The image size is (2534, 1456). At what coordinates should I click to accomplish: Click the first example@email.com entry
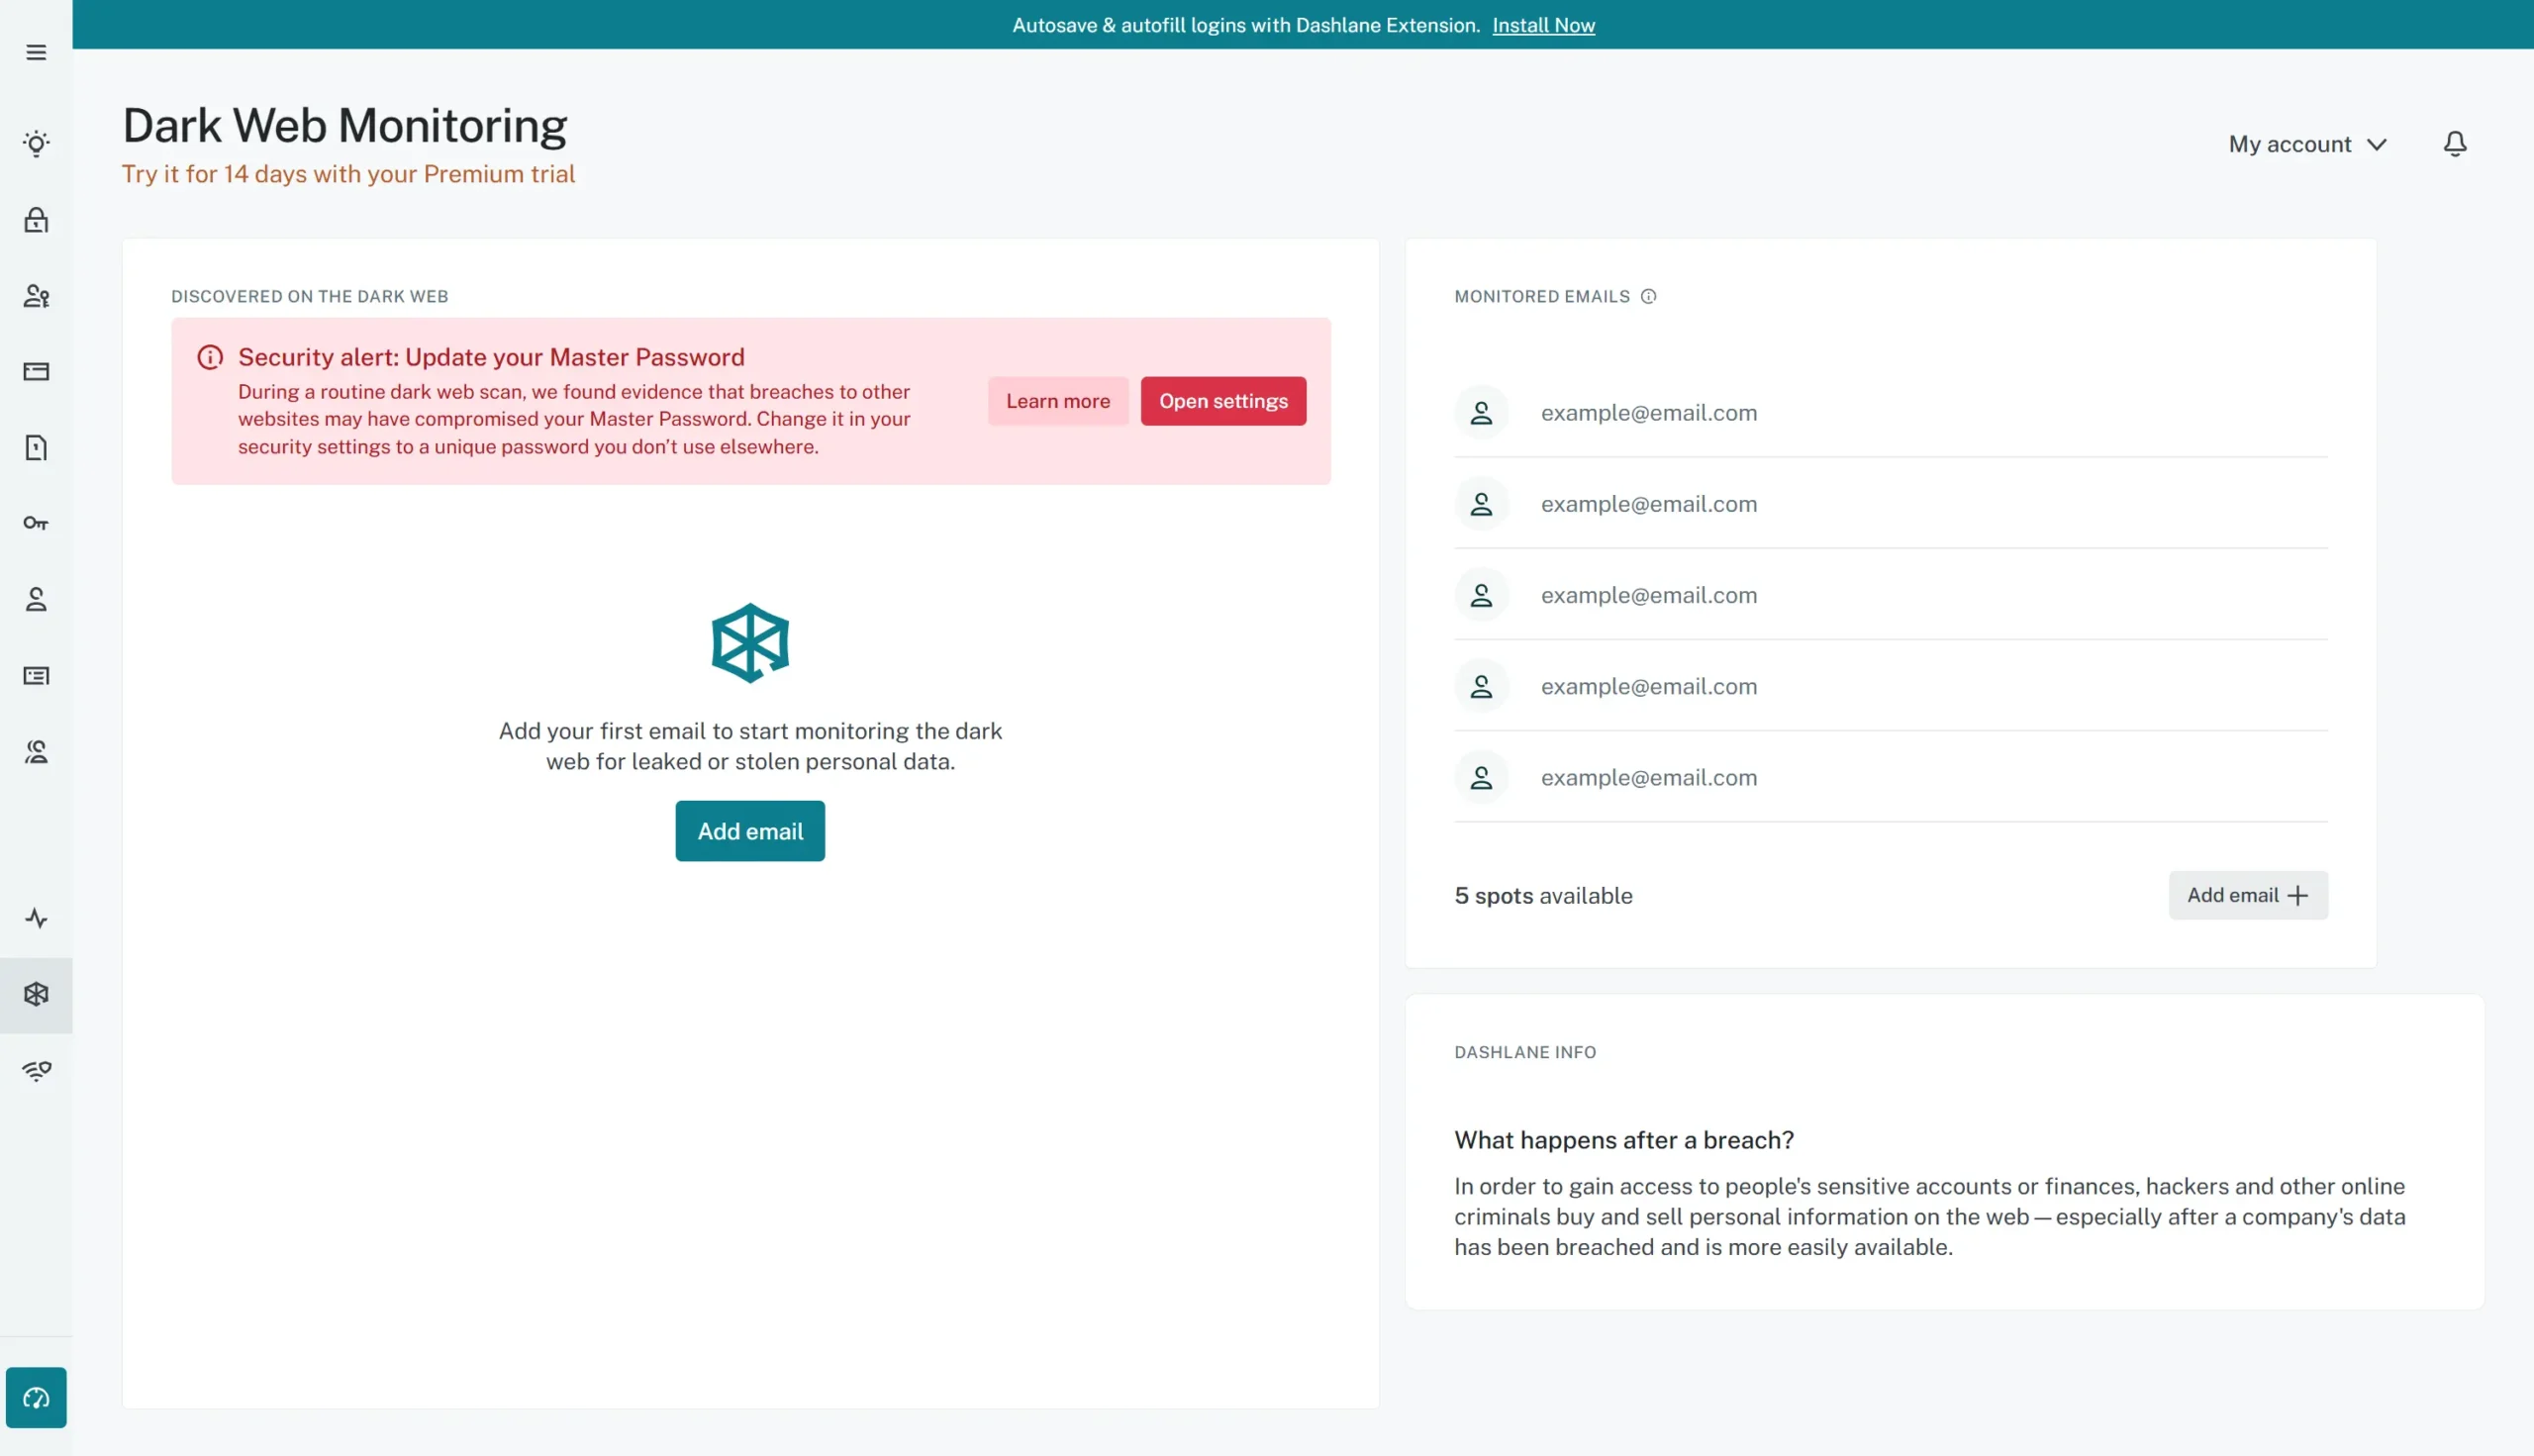pos(1648,412)
